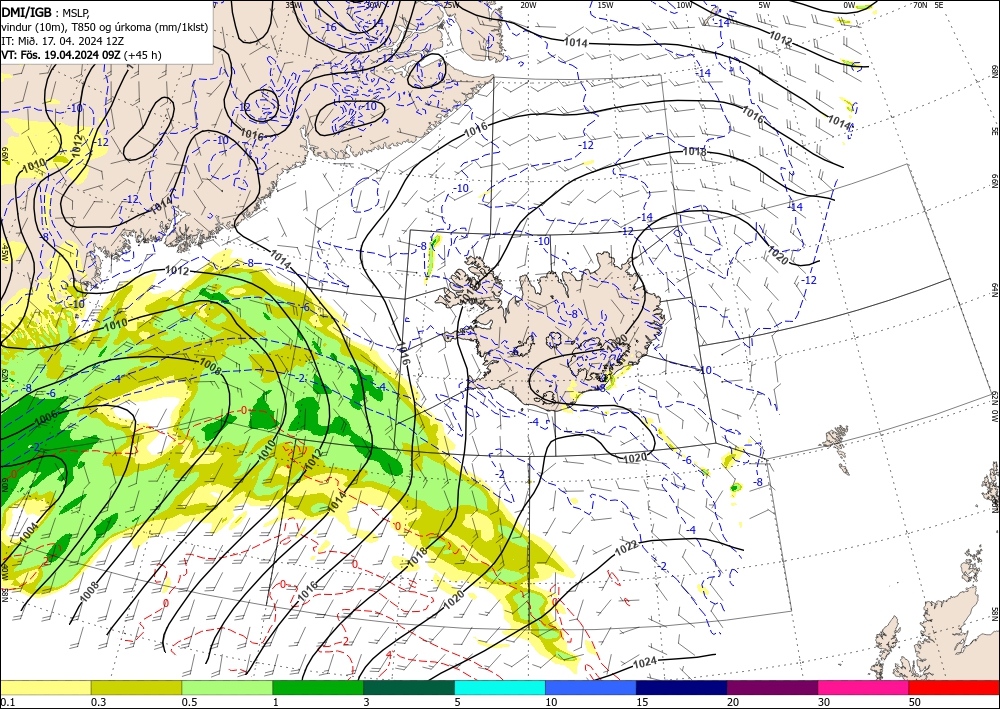Click the legend value '15' below the color bar

tap(642, 702)
